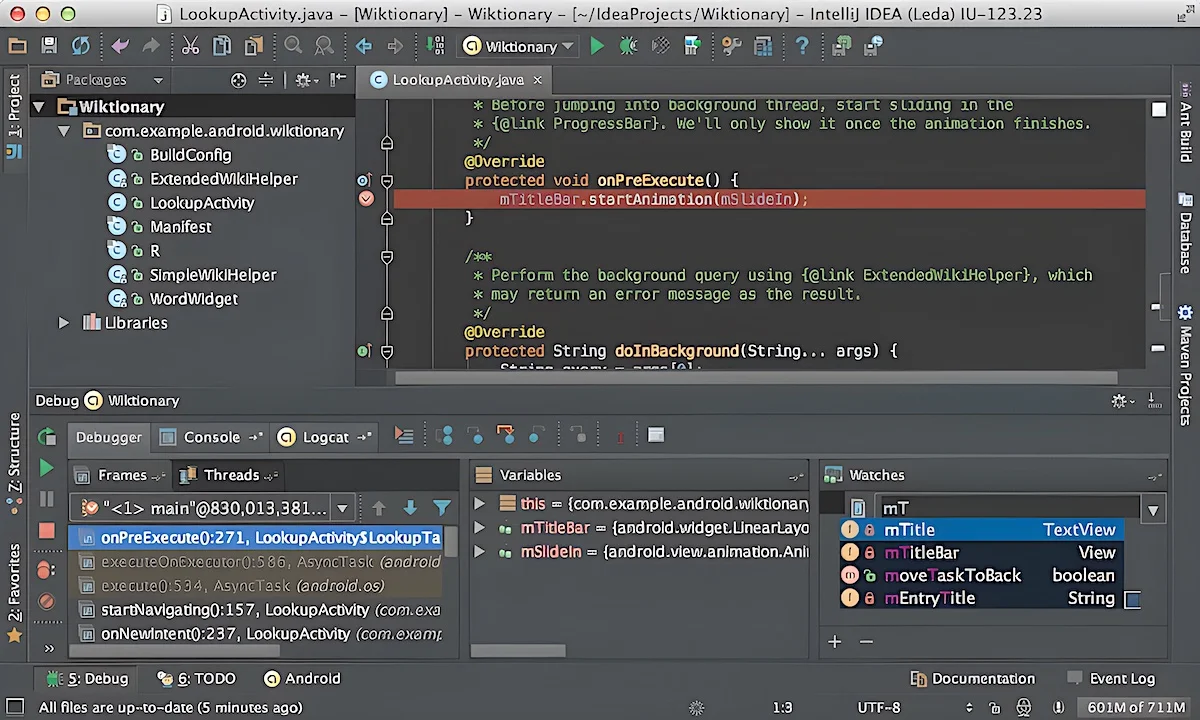Pause program in Debug sidebar

click(46, 498)
